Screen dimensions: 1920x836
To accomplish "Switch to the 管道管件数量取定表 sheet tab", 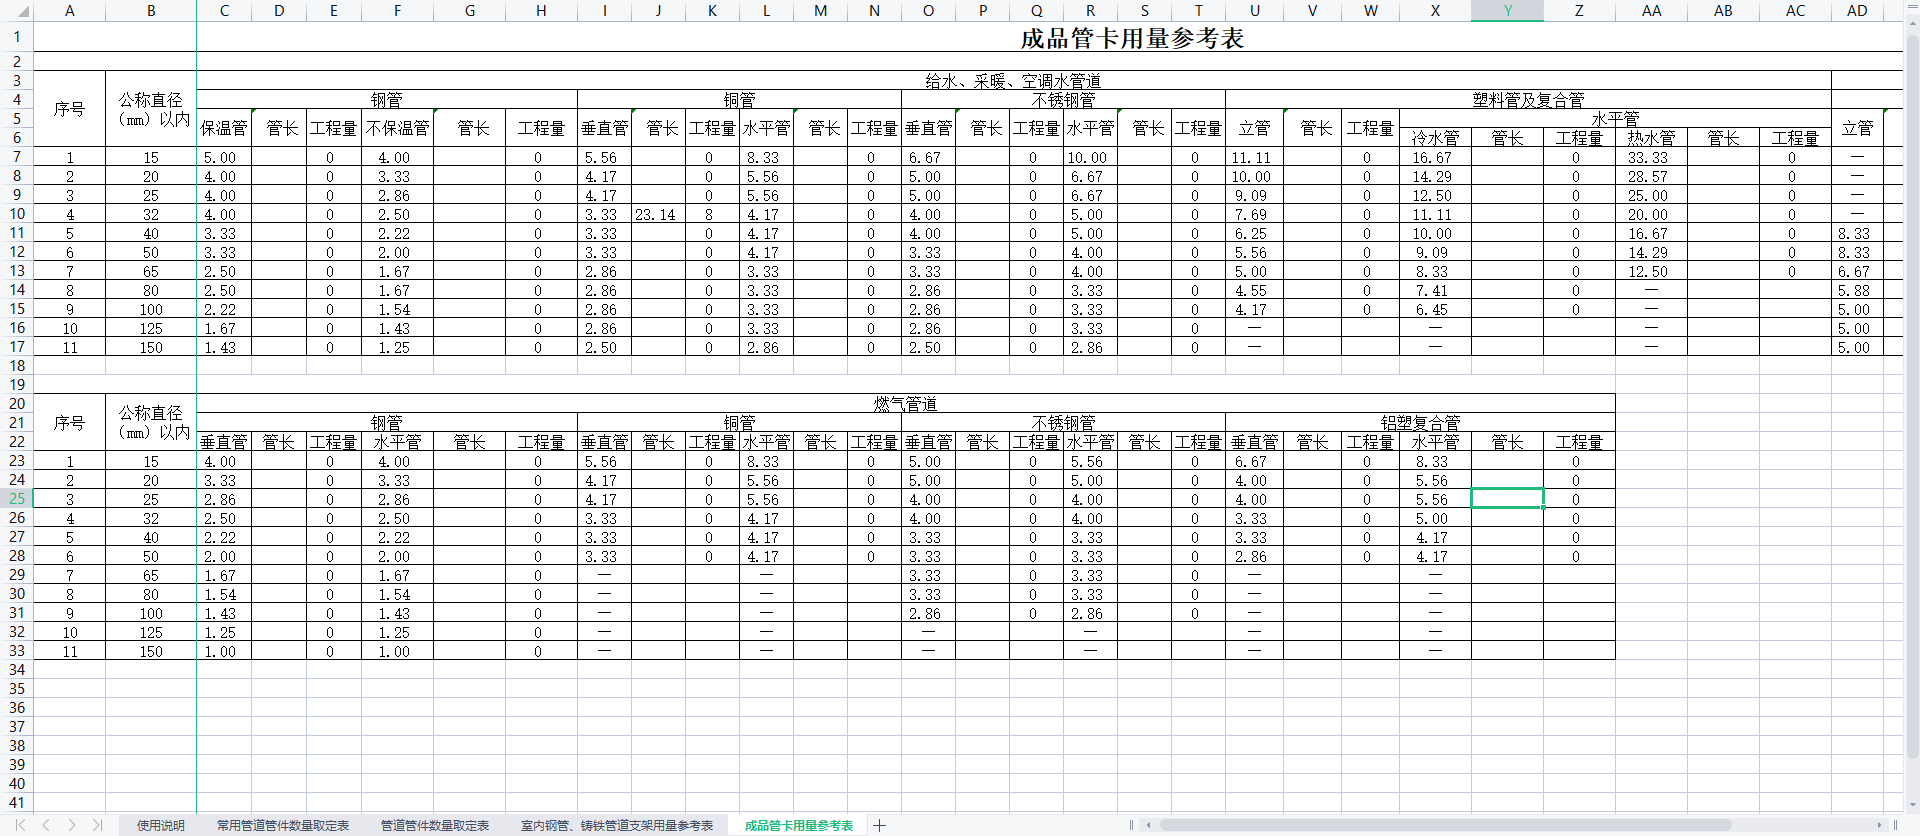I will coord(435,825).
